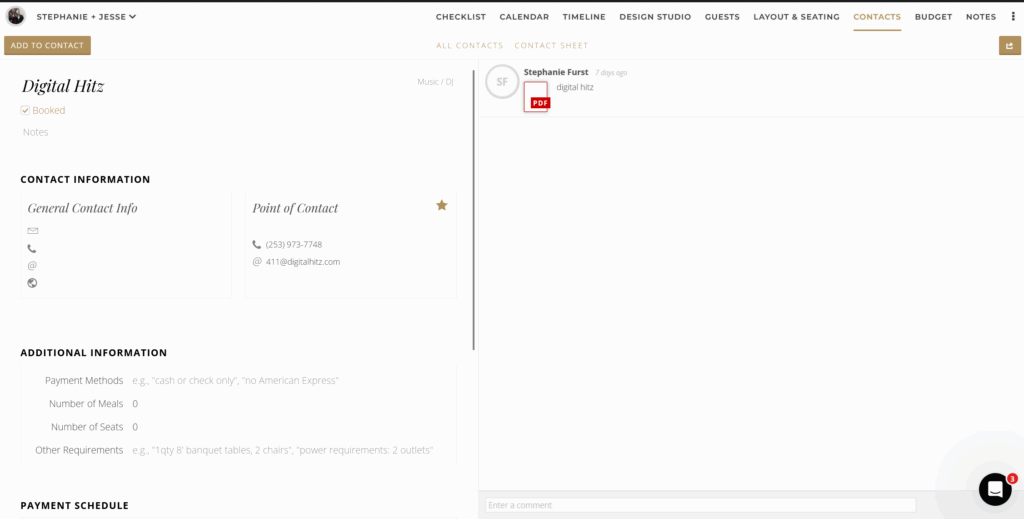Open the three-dot more menu
The width and height of the screenshot is (1024, 519).
click(x=1013, y=17)
